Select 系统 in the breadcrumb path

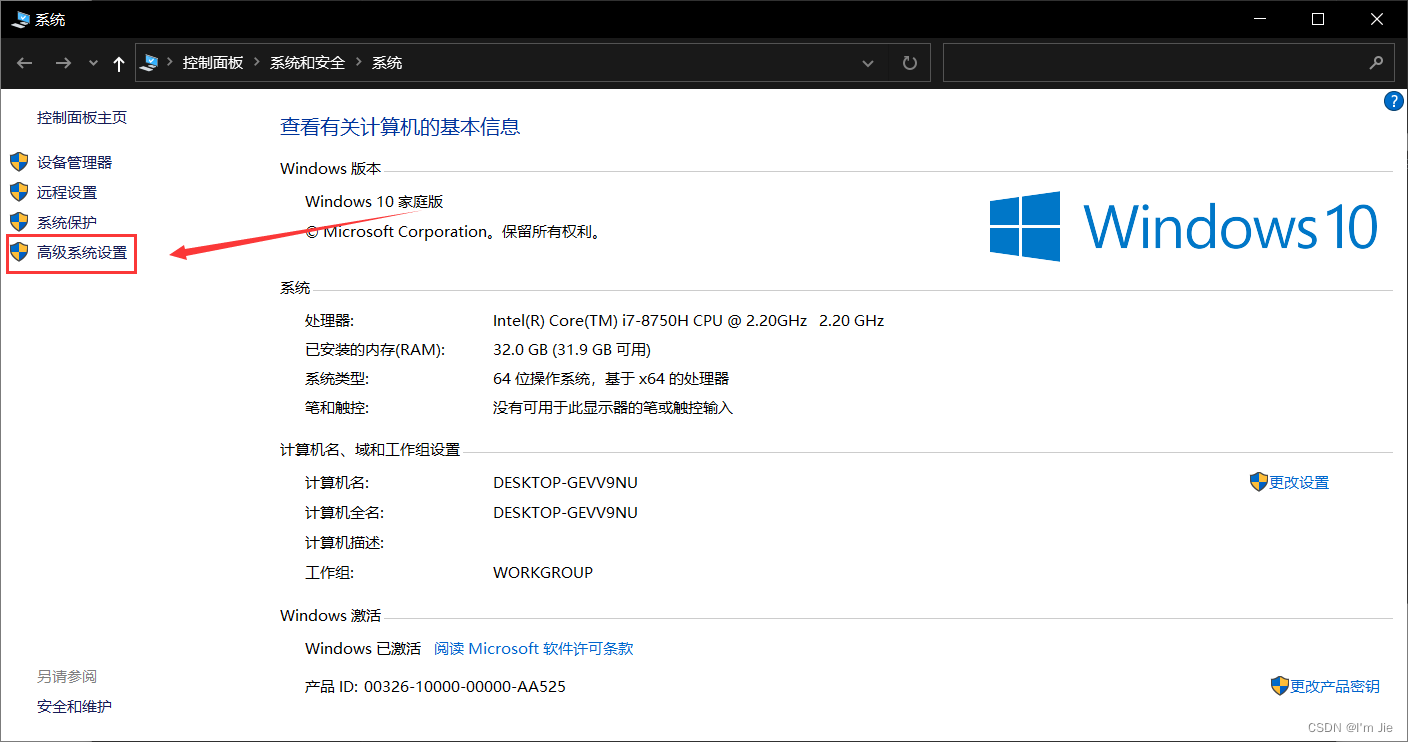point(387,63)
